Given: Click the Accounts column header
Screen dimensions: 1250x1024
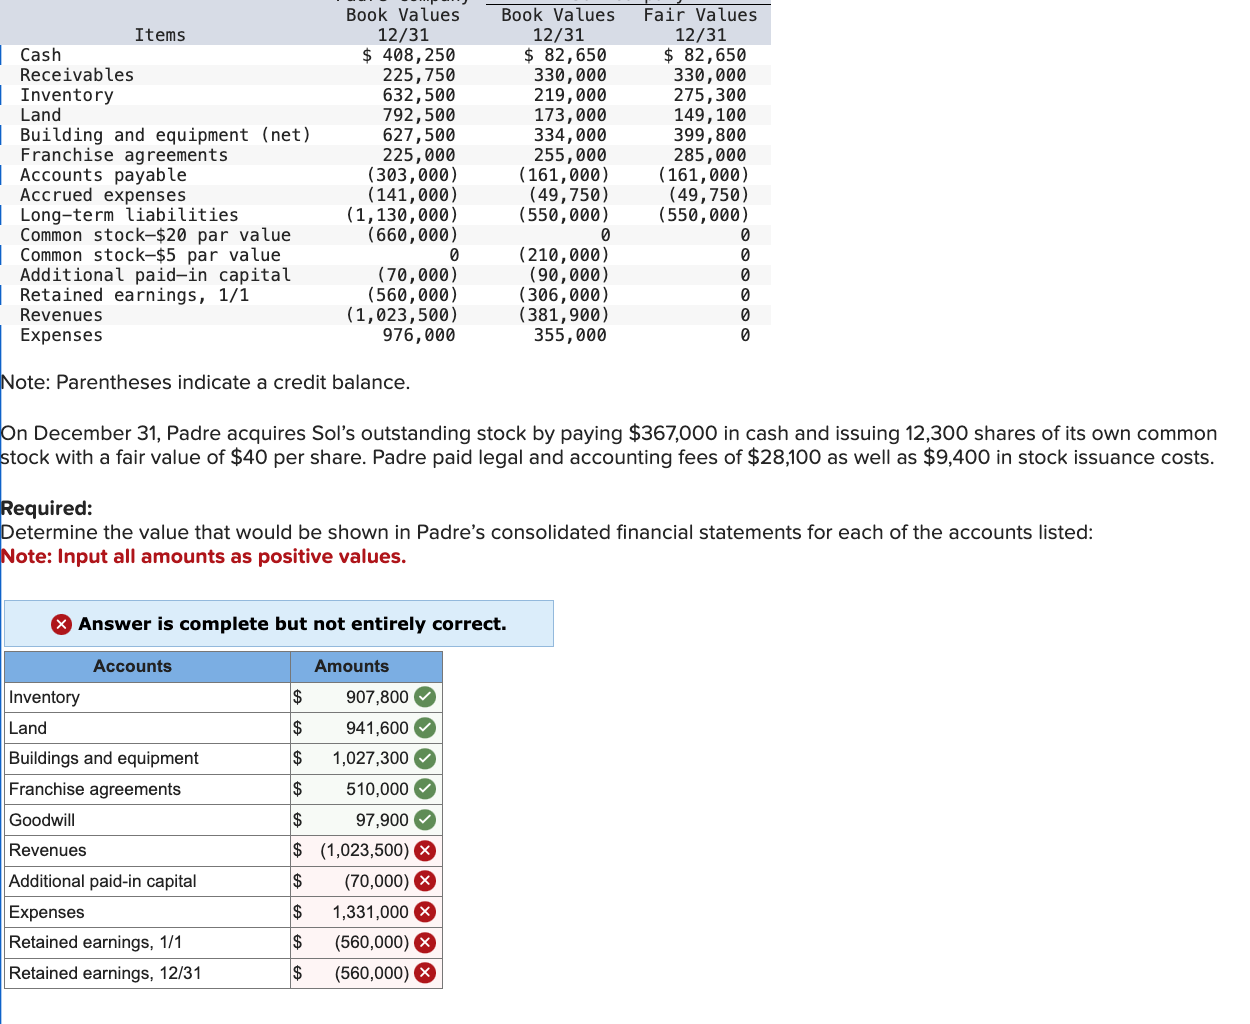Looking at the screenshot, I should 132,666.
